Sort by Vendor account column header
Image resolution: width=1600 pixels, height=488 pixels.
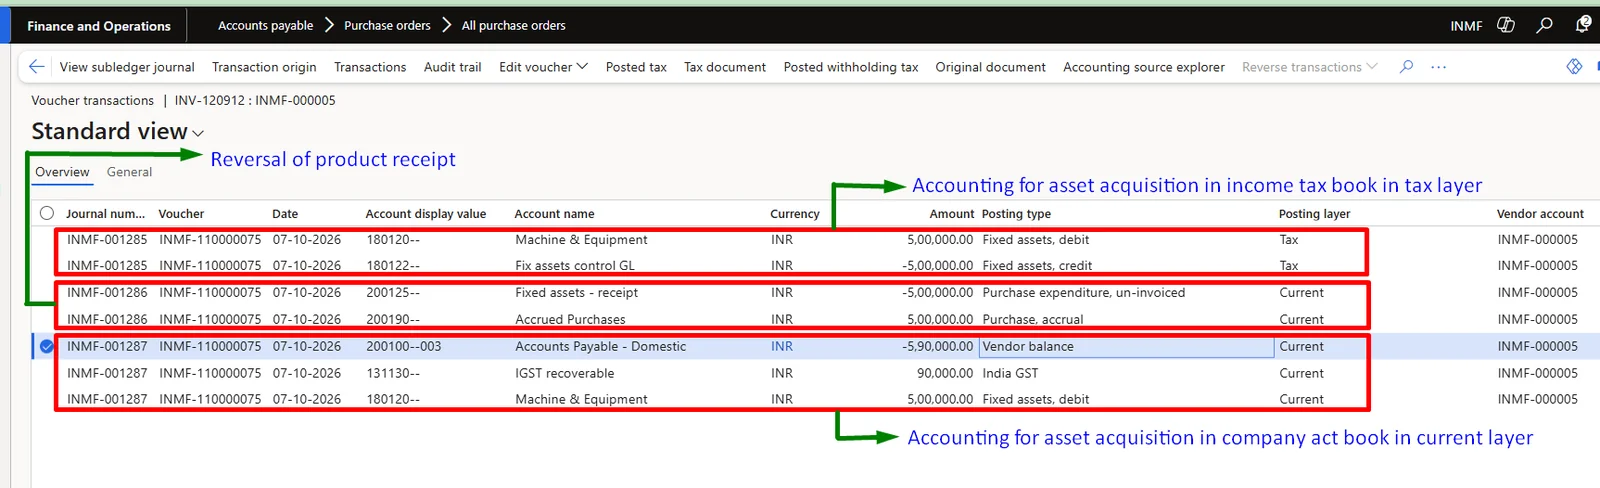tap(1540, 213)
